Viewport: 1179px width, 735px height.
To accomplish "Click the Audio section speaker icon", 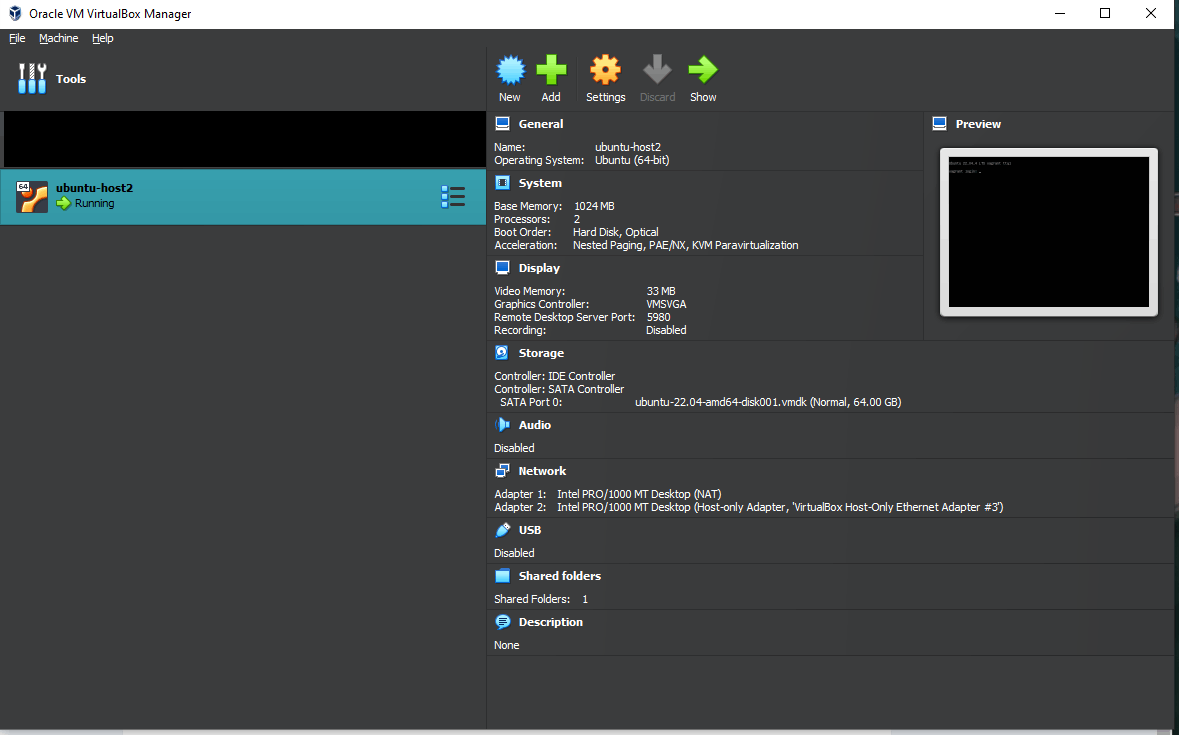I will coord(502,425).
